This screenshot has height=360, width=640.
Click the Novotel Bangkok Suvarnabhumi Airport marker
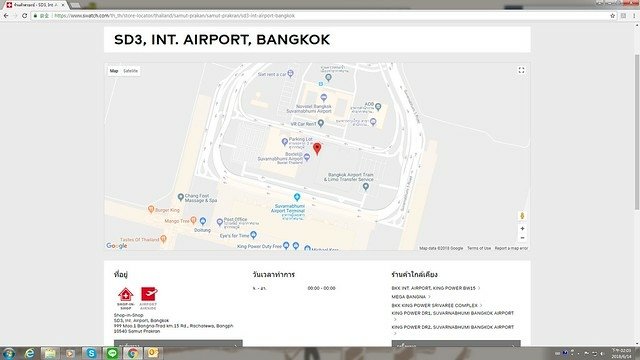(324, 98)
